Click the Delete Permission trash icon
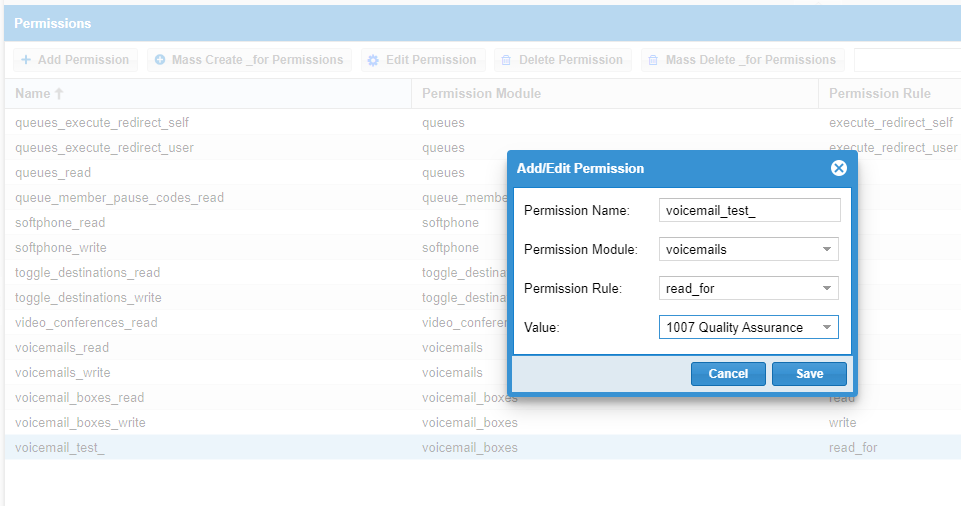The image size is (961, 506). (507, 60)
